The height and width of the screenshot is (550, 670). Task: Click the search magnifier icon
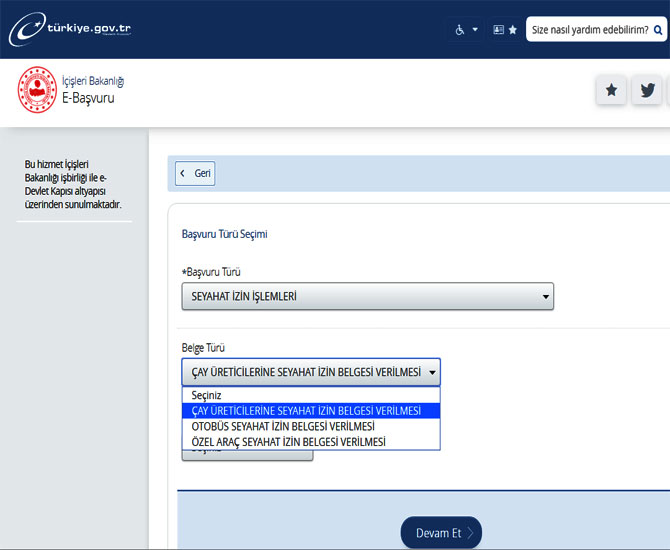[x=658, y=30]
